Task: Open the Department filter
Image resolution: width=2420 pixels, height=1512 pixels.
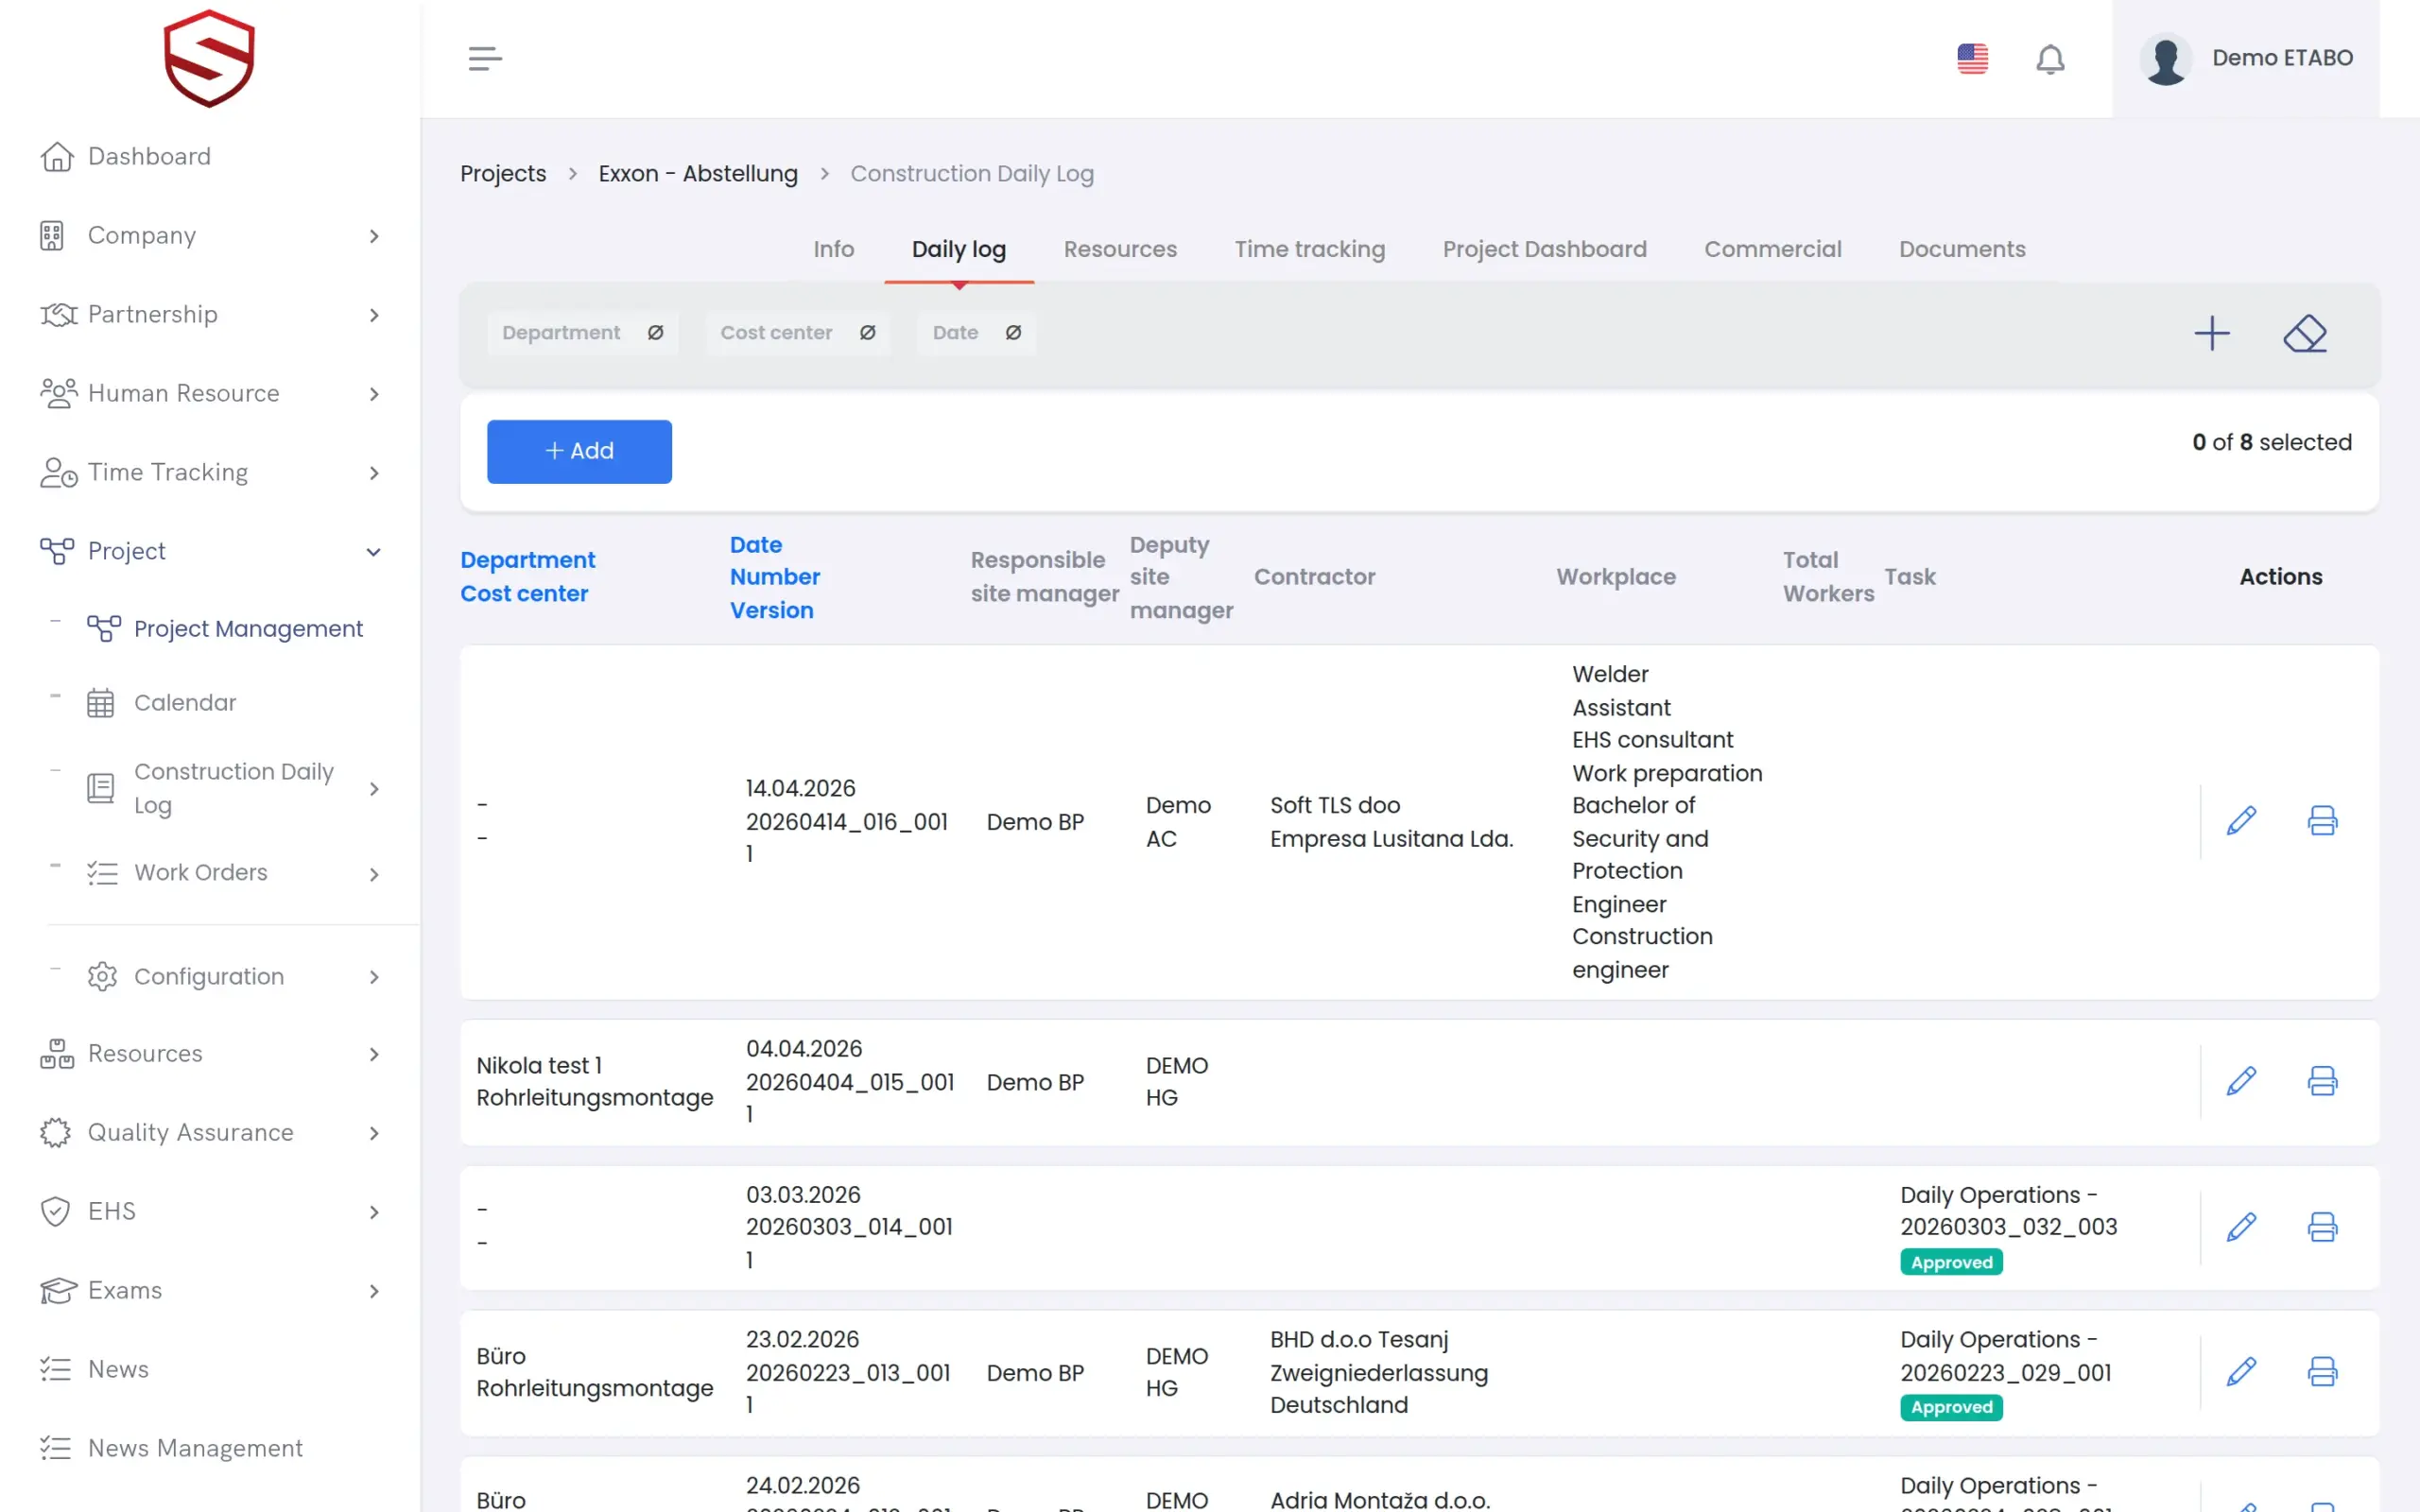Action: point(583,333)
